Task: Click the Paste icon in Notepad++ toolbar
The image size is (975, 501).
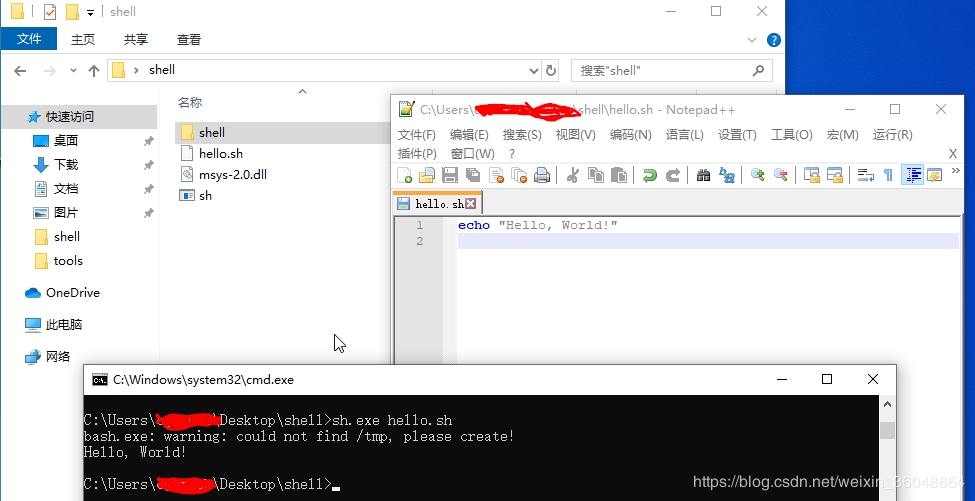Action: coord(619,175)
